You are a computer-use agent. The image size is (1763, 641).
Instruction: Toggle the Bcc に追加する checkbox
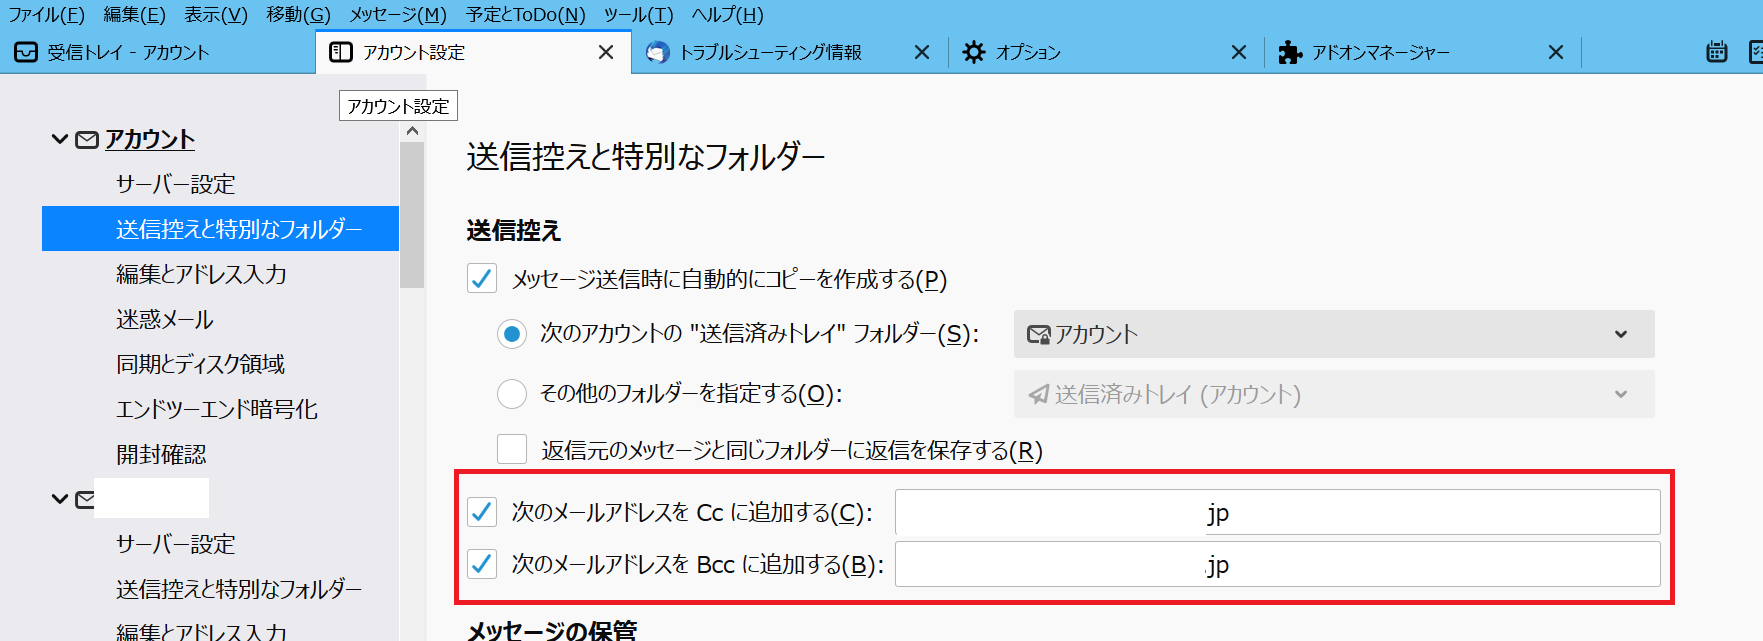pos(482,564)
